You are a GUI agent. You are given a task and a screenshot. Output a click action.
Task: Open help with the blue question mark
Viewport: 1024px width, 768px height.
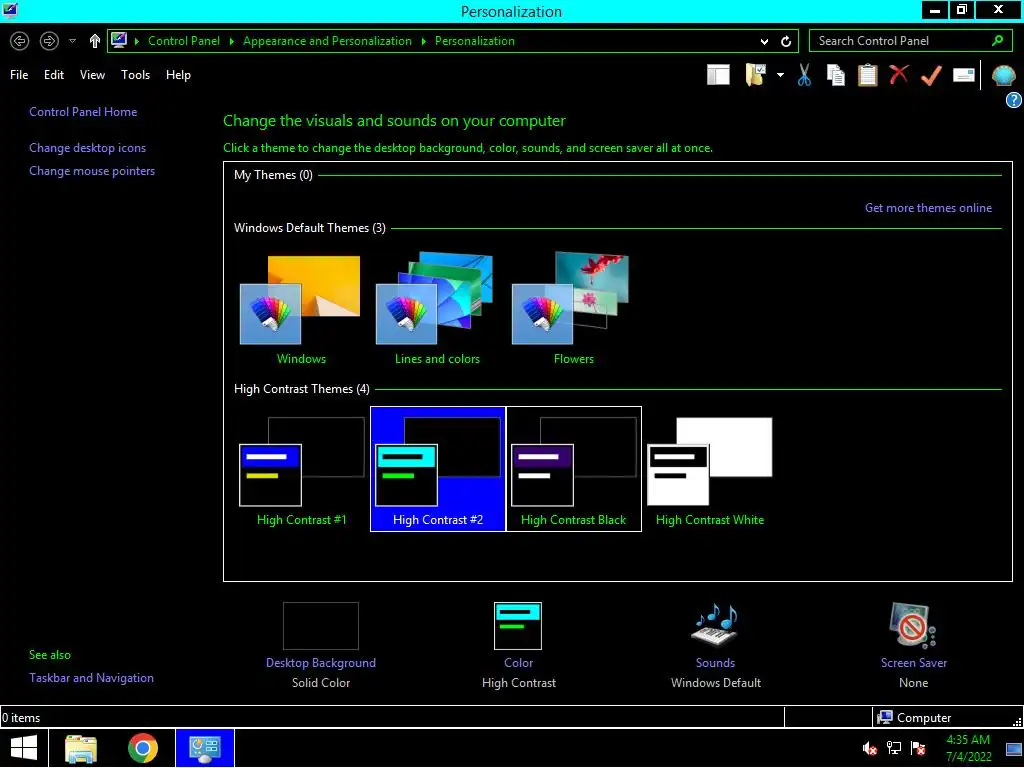point(1014,100)
